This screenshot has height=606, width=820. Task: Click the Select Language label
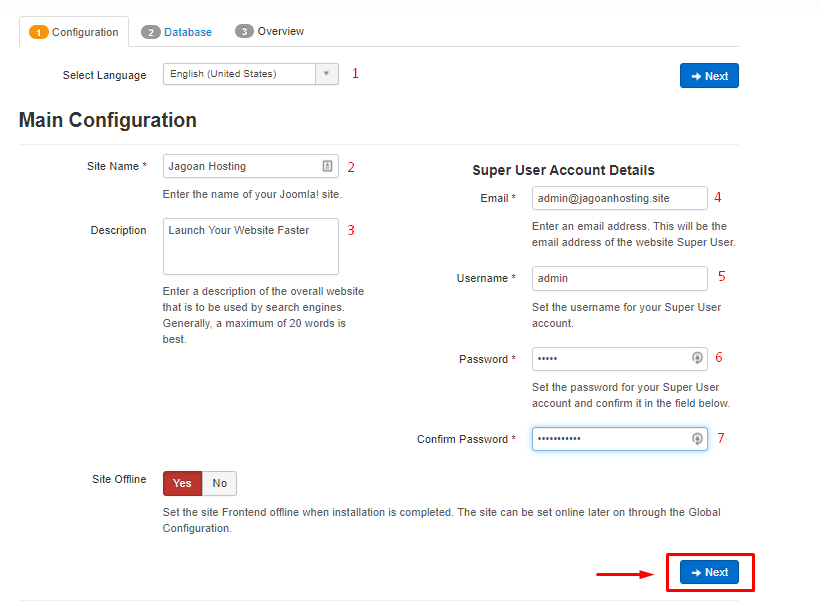104,75
